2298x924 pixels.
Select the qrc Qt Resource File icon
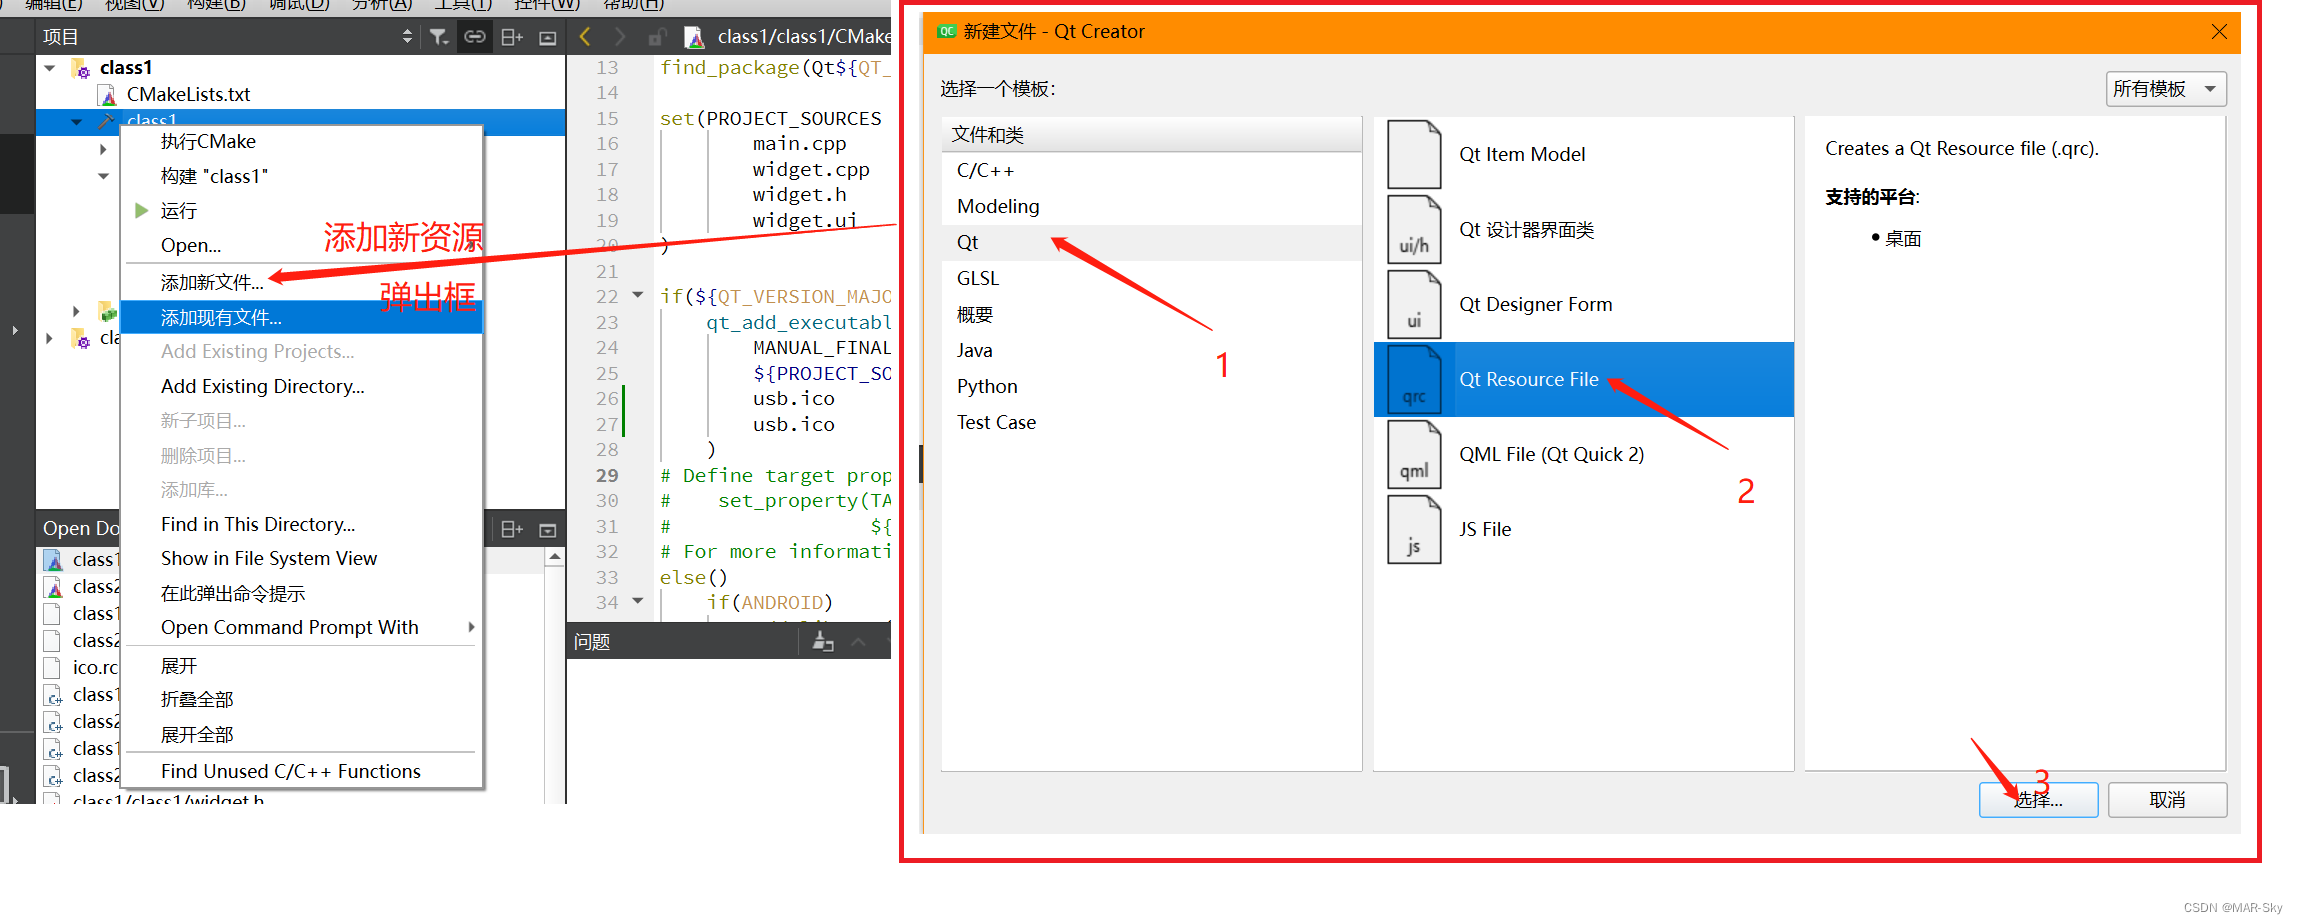[1414, 379]
